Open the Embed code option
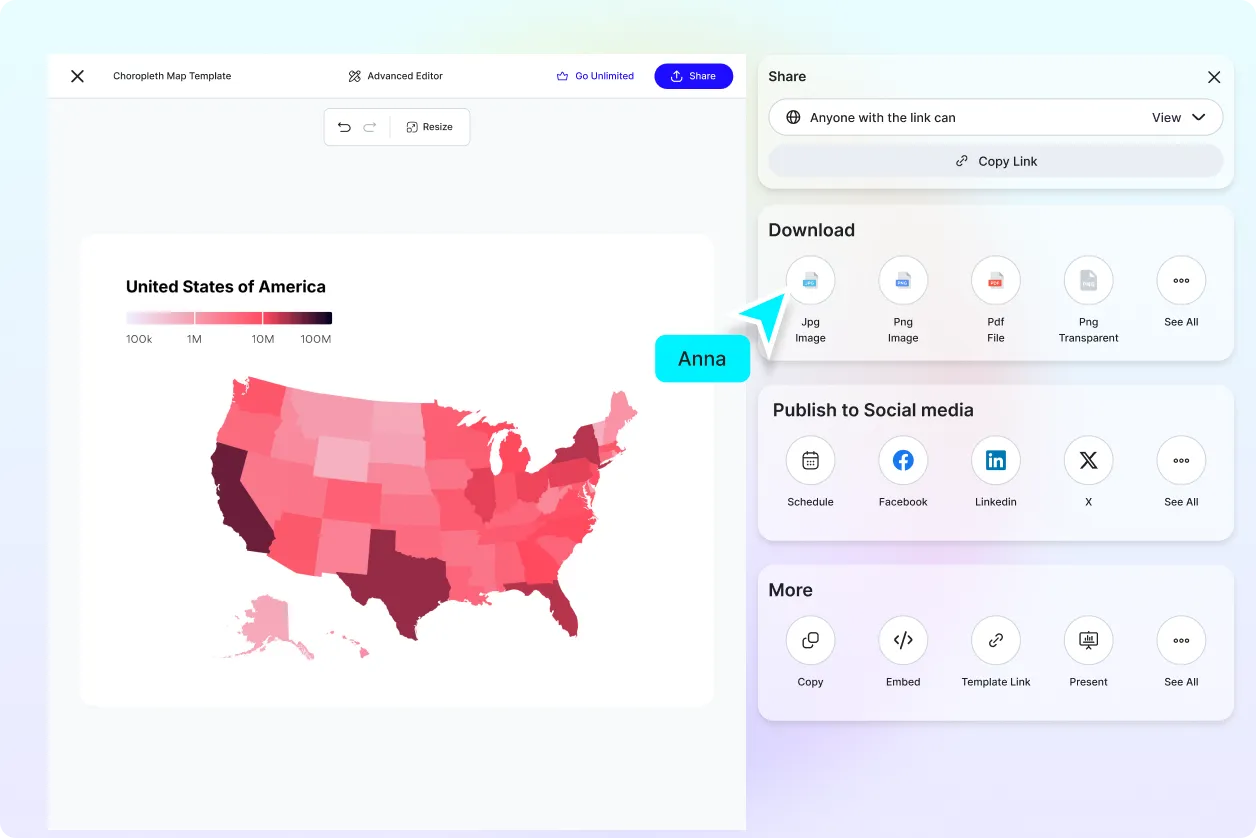The height and width of the screenshot is (838, 1256). tap(903, 641)
